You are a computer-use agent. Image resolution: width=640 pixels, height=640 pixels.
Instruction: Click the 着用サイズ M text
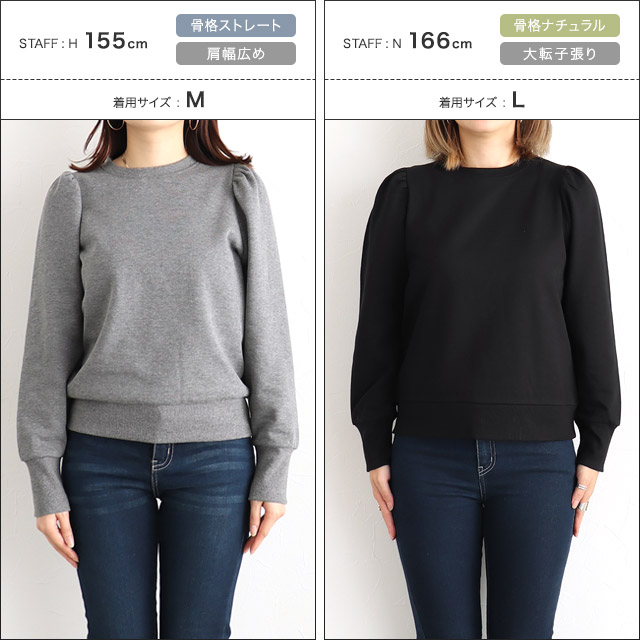coord(158,100)
